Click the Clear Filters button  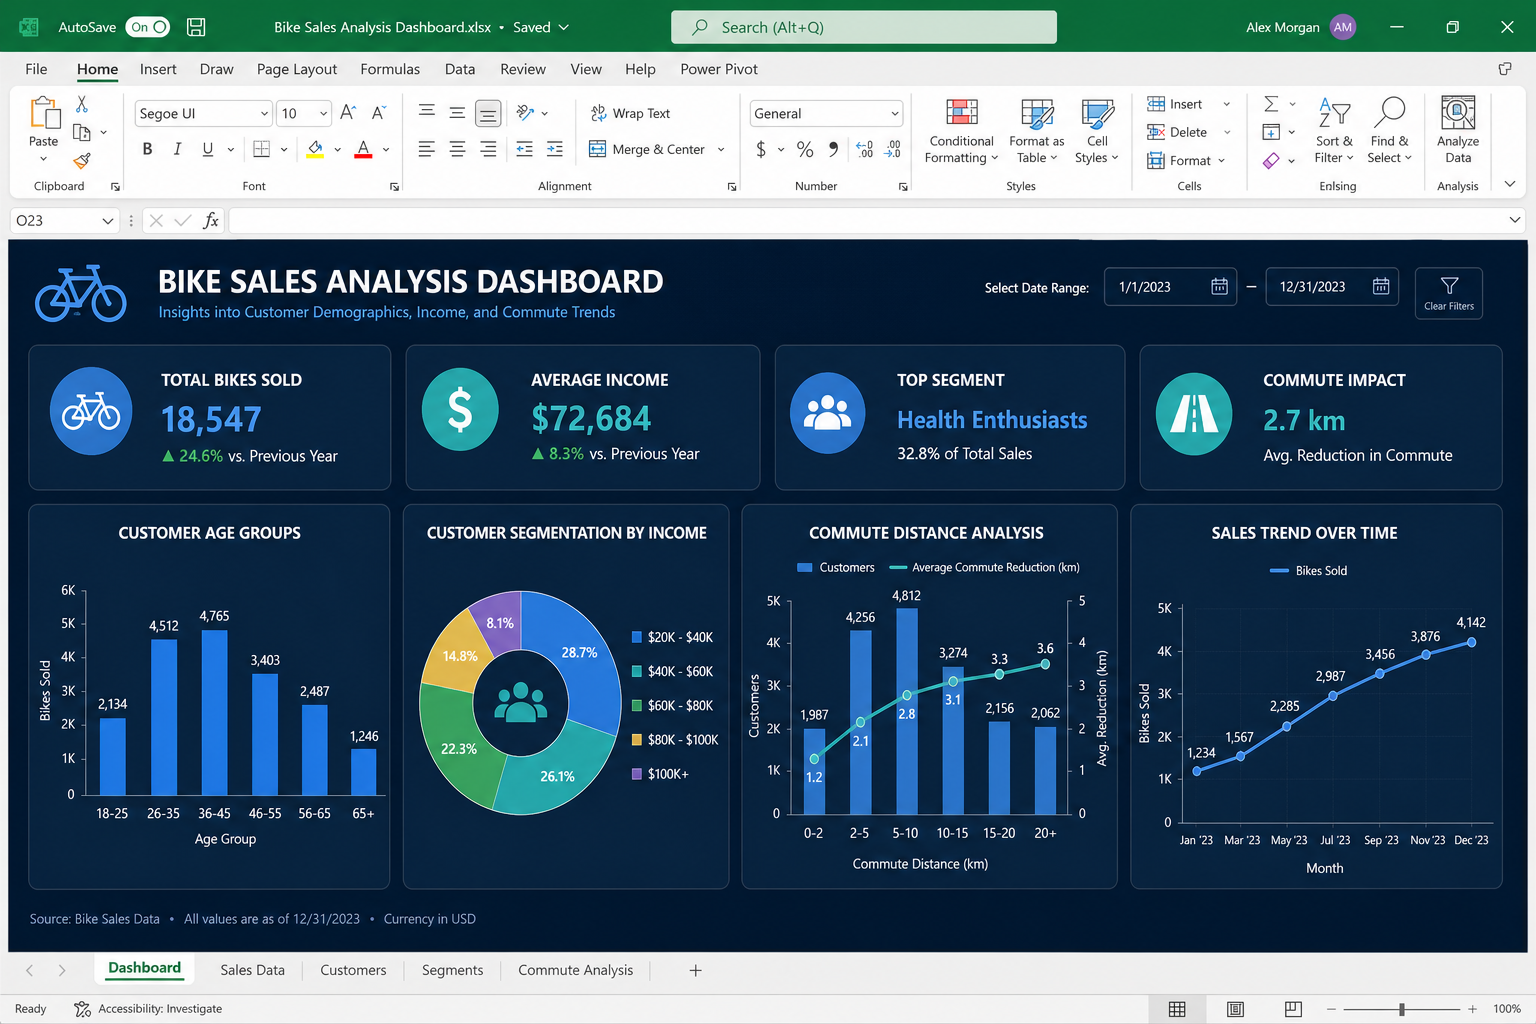[x=1449, y=293]
